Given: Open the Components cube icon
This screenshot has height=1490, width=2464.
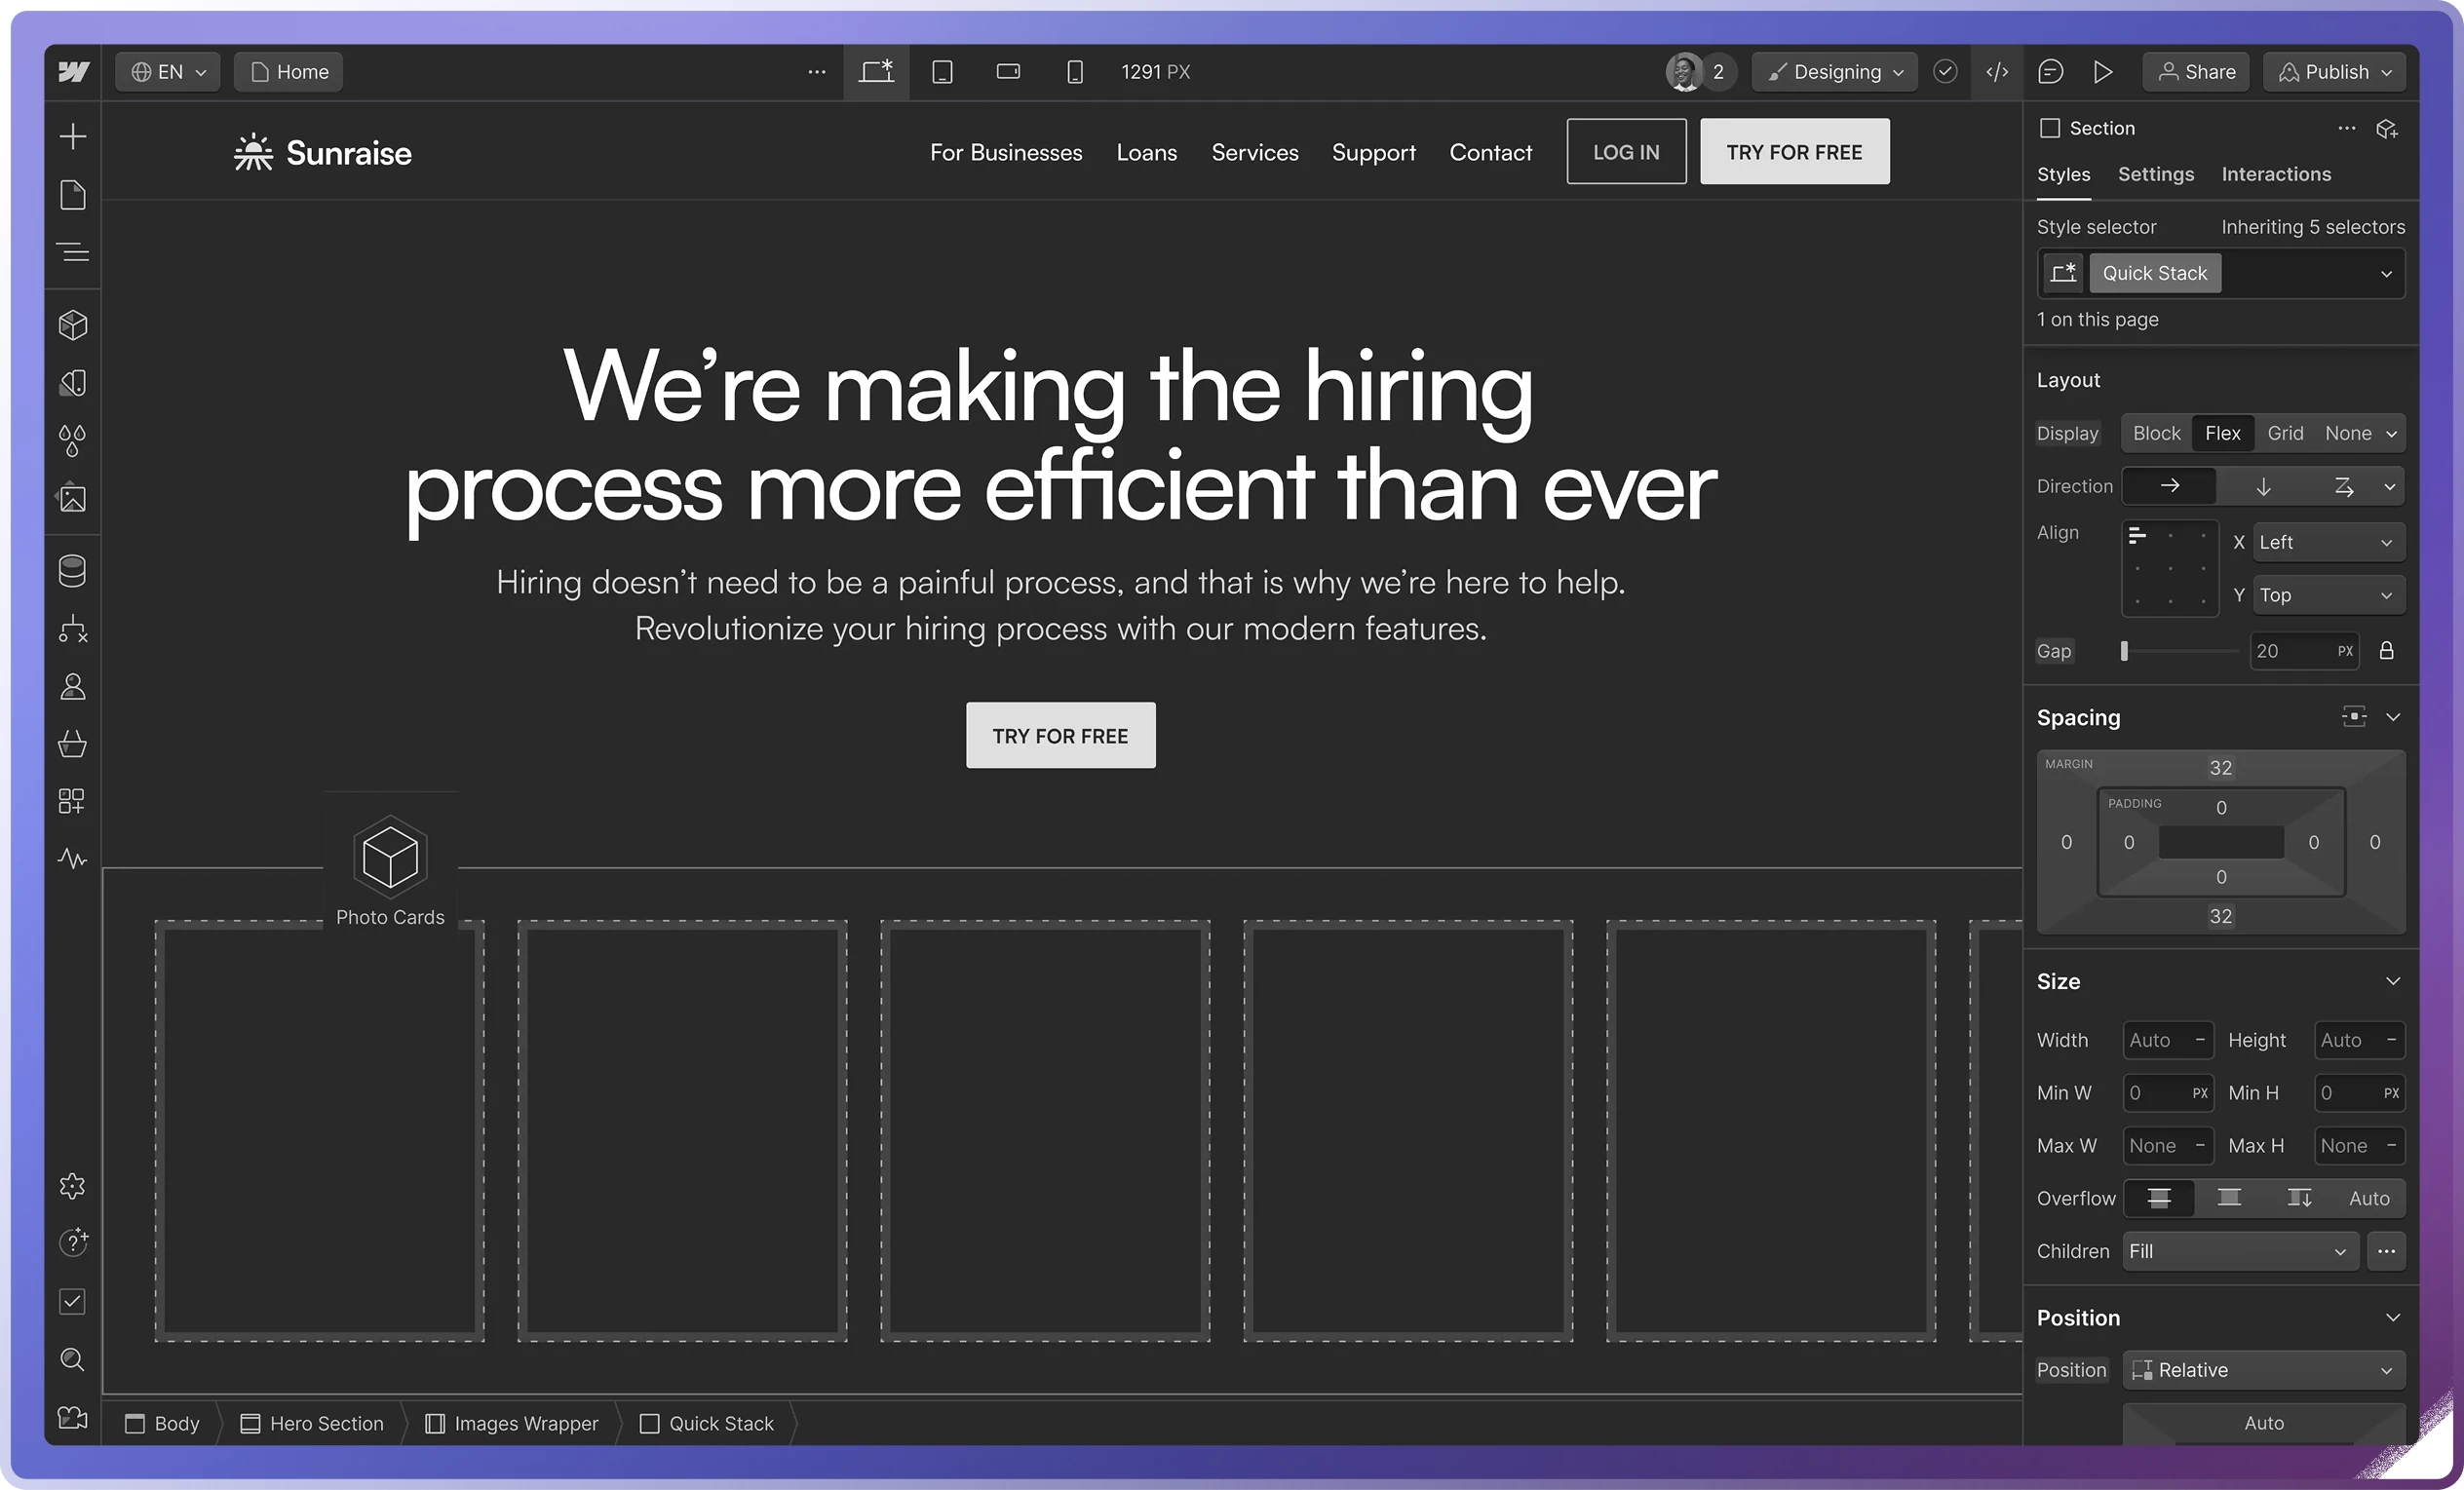Looking at the screenshot, I should tap(73, 325).
